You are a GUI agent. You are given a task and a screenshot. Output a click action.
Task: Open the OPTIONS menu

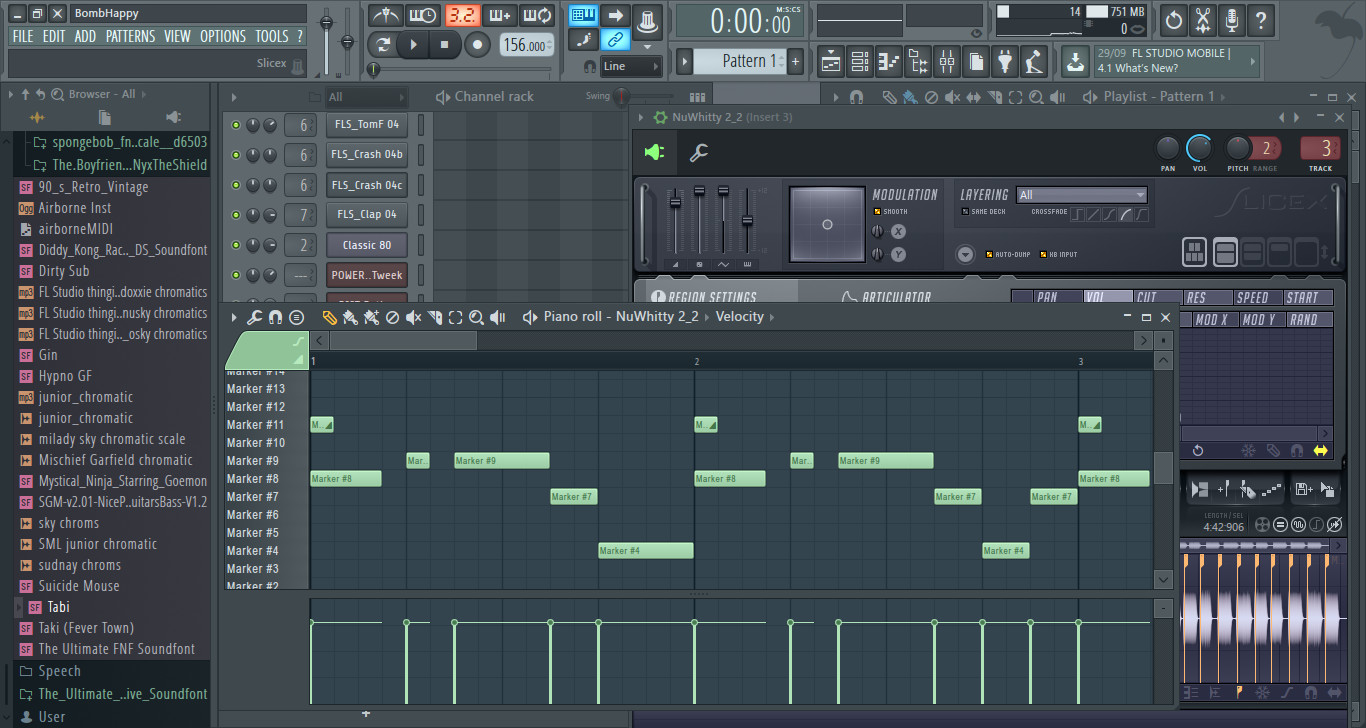222,36
